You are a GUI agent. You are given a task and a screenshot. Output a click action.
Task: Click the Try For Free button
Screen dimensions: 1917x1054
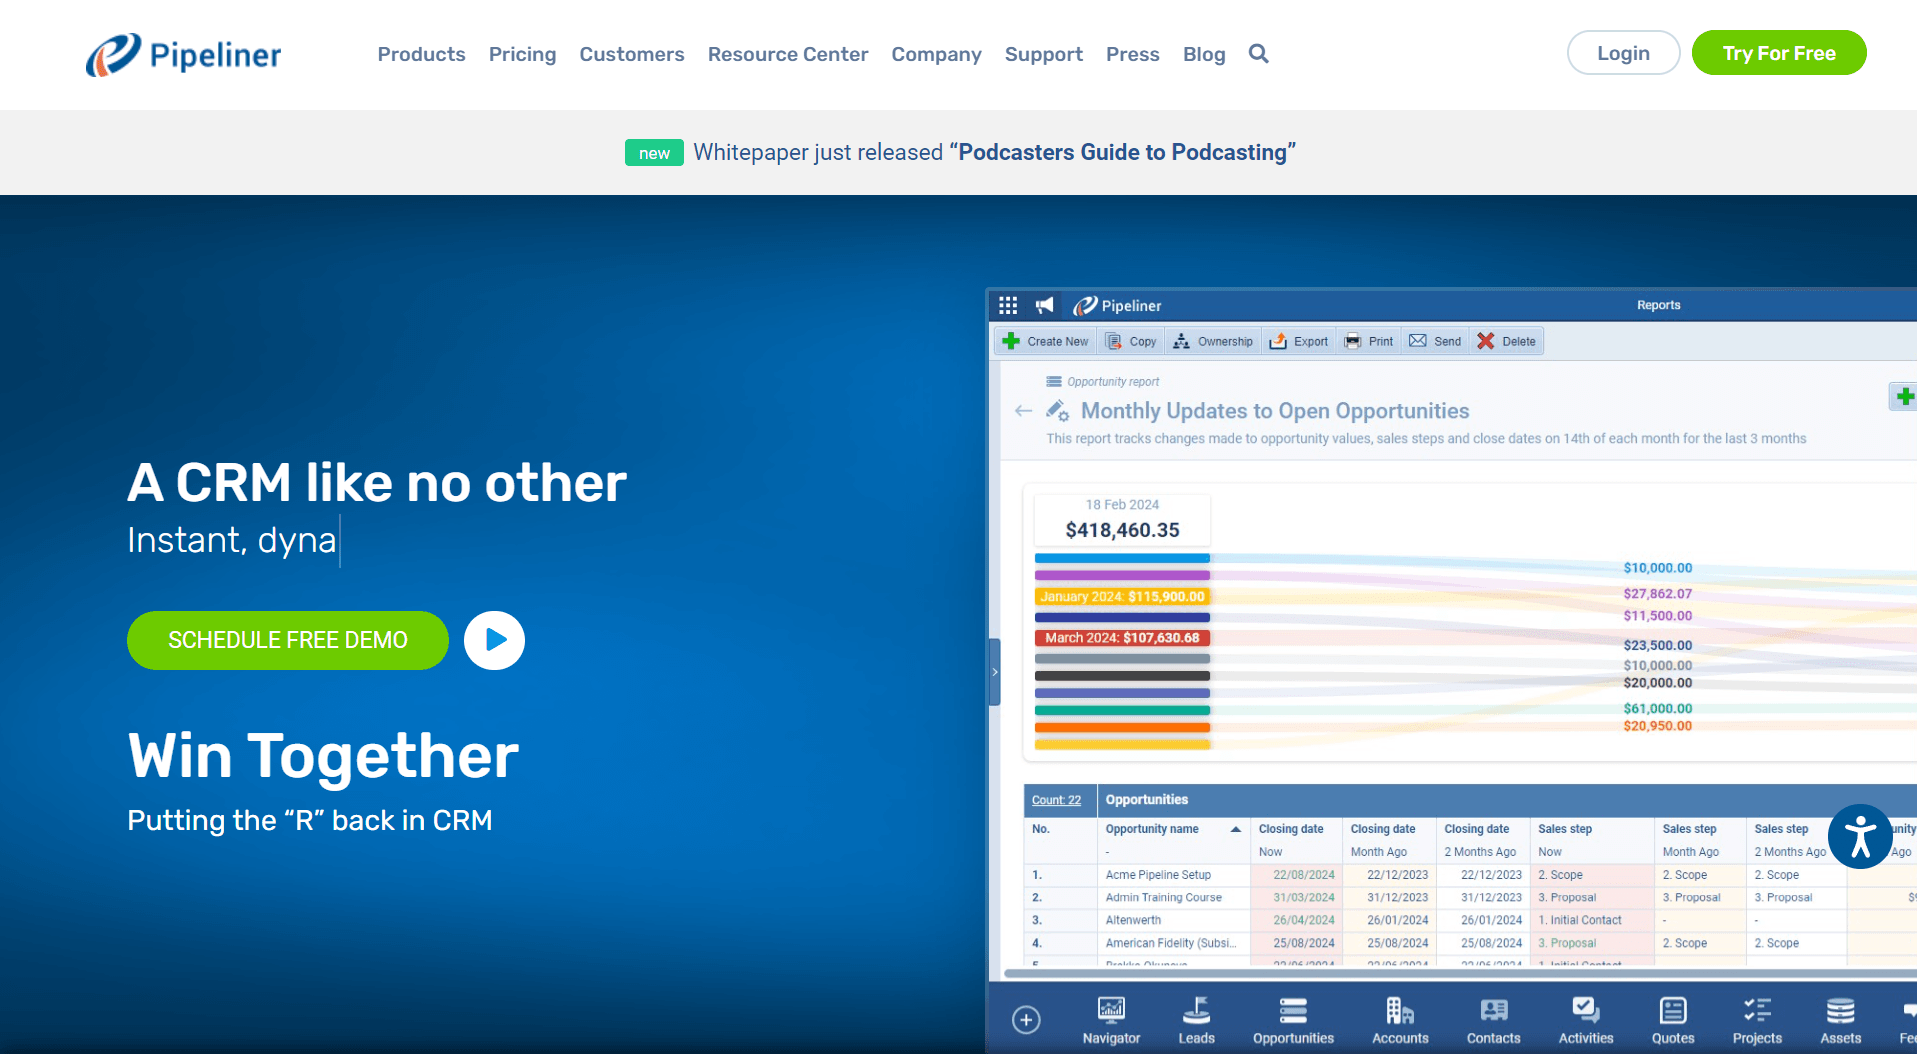1778,53
